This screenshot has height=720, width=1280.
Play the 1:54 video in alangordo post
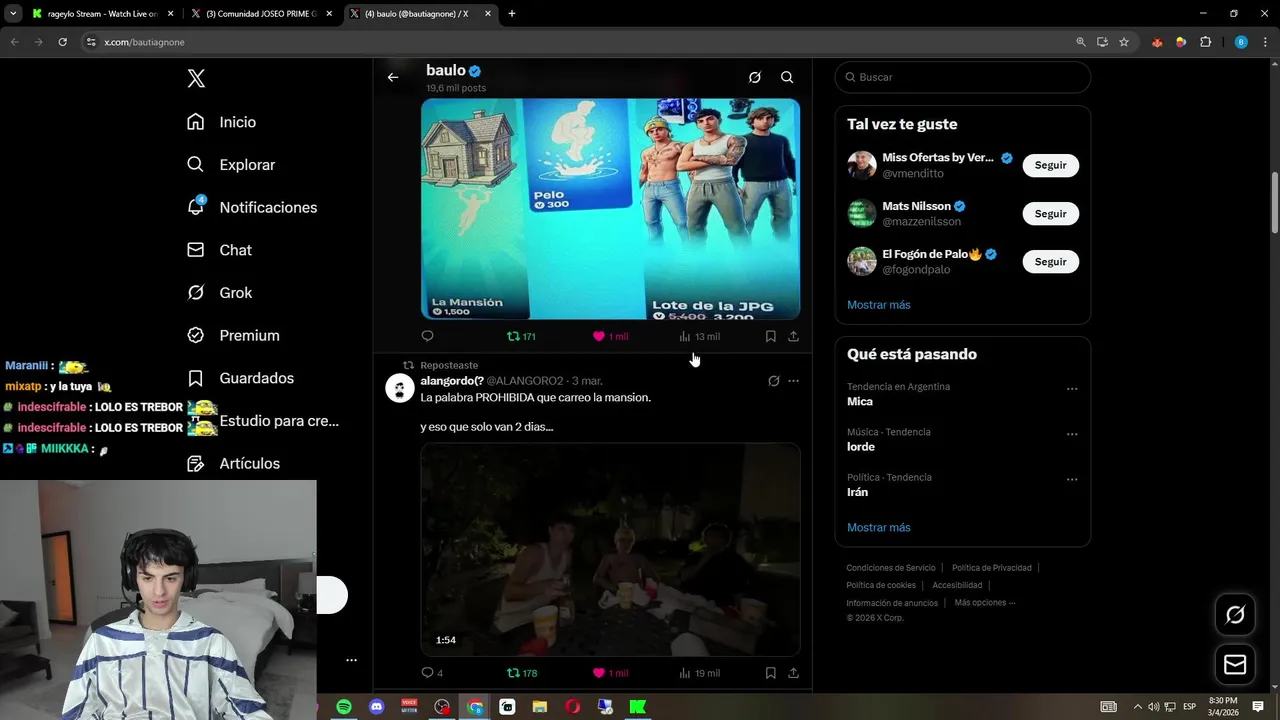pyautogui.click(x=610, y=549)
